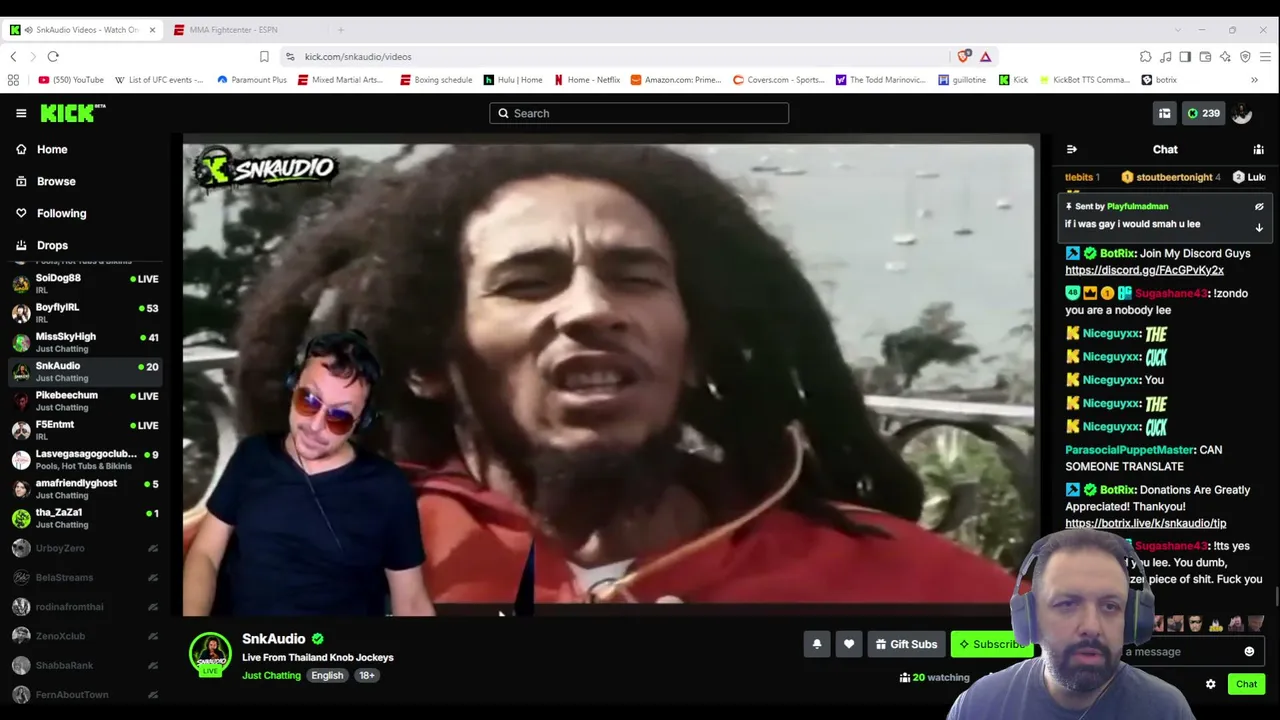1280x720 pixels.
Task: Open the SoiDog88 channel in sidebar
Action: (85, 284)
